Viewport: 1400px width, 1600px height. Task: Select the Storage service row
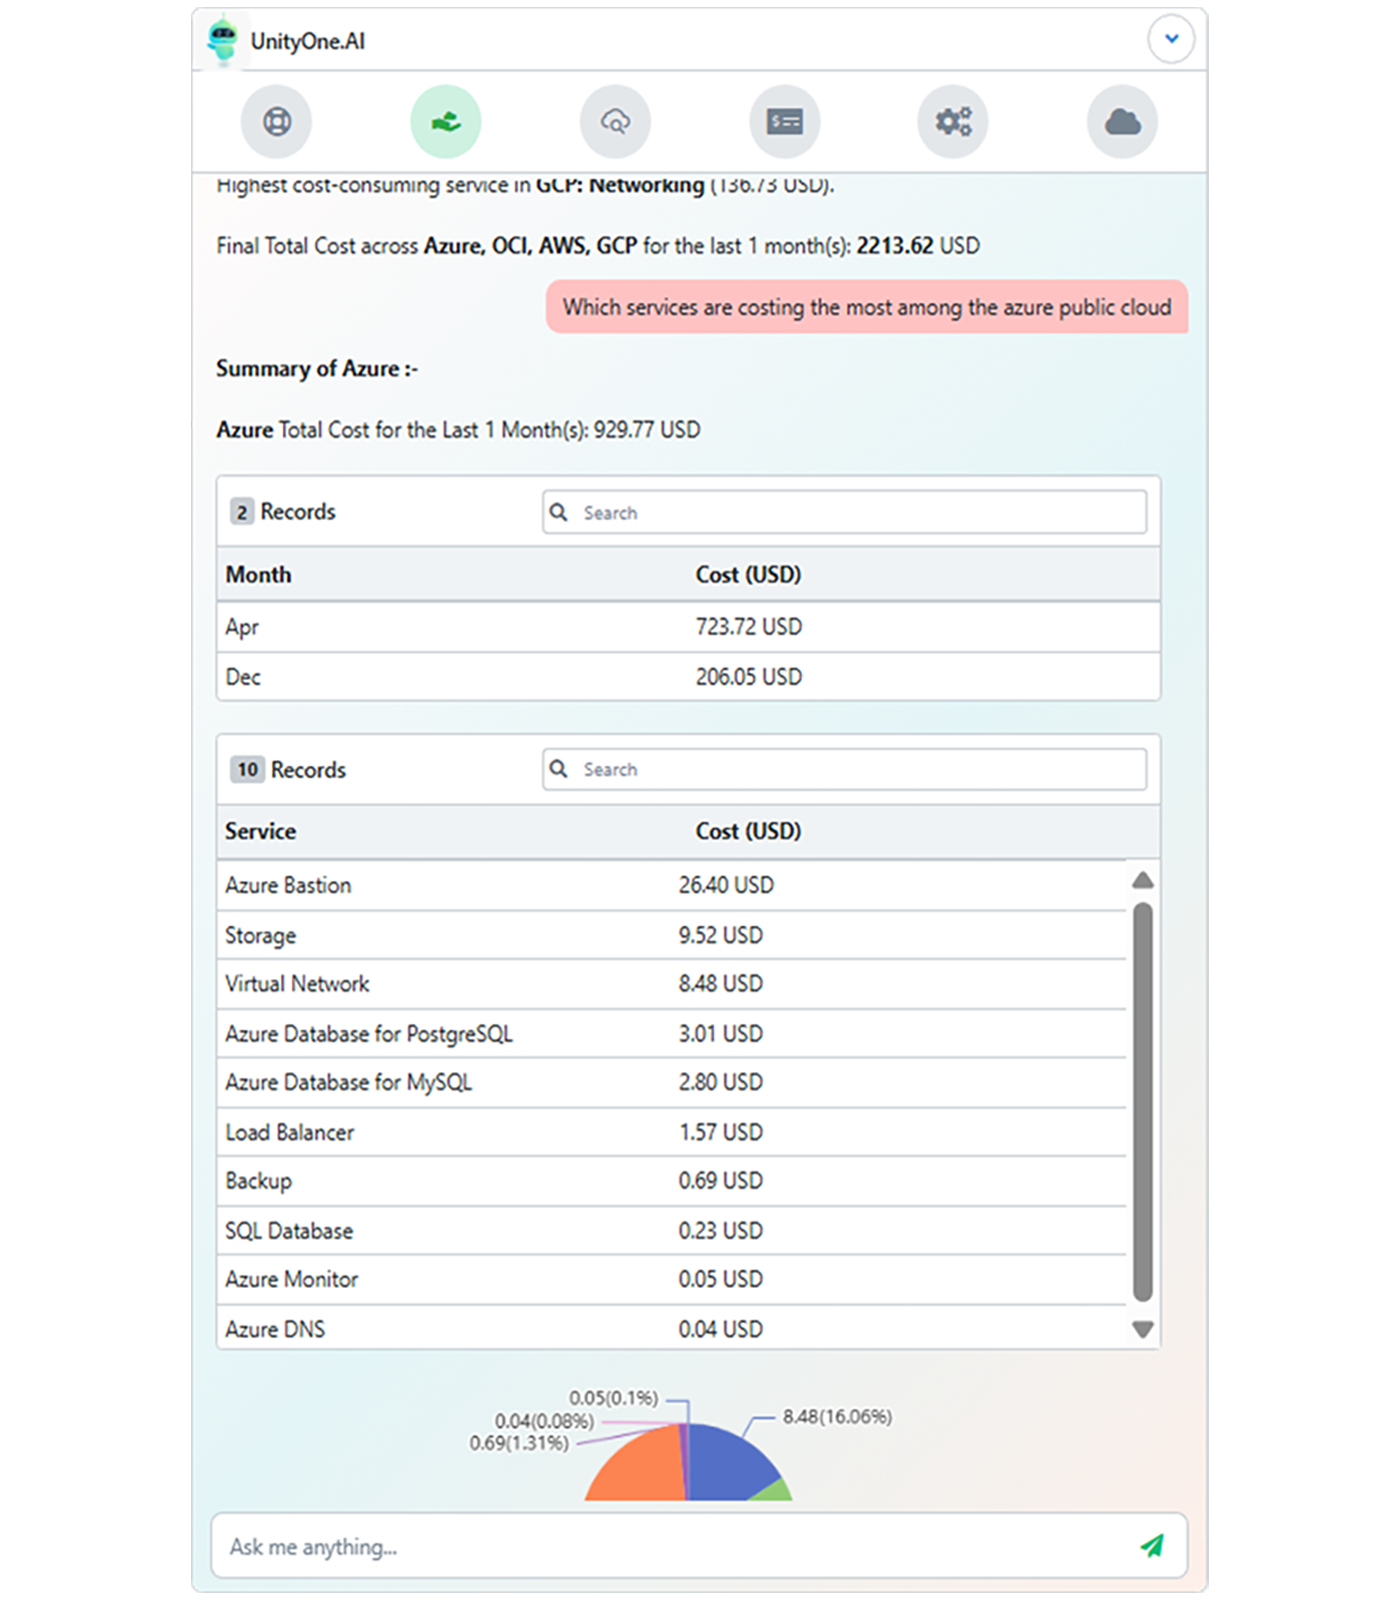point(671,935)
